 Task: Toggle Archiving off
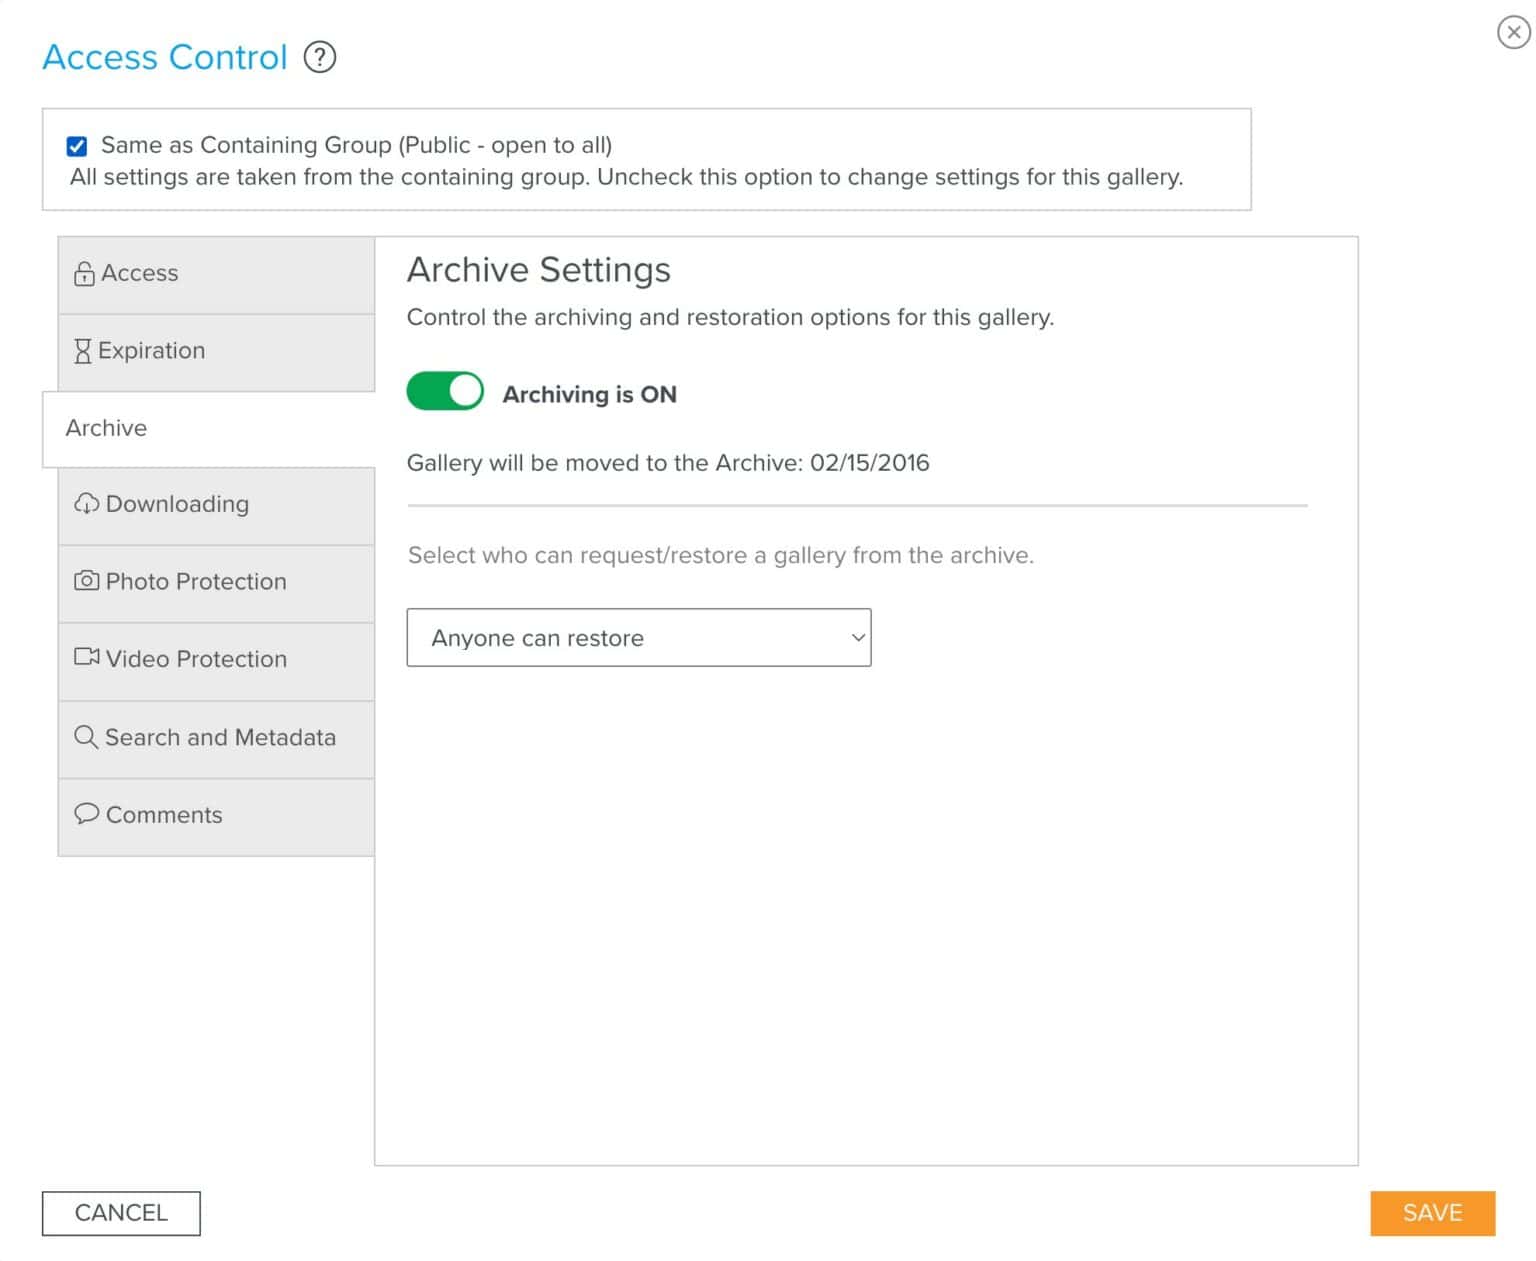(445, 391)
